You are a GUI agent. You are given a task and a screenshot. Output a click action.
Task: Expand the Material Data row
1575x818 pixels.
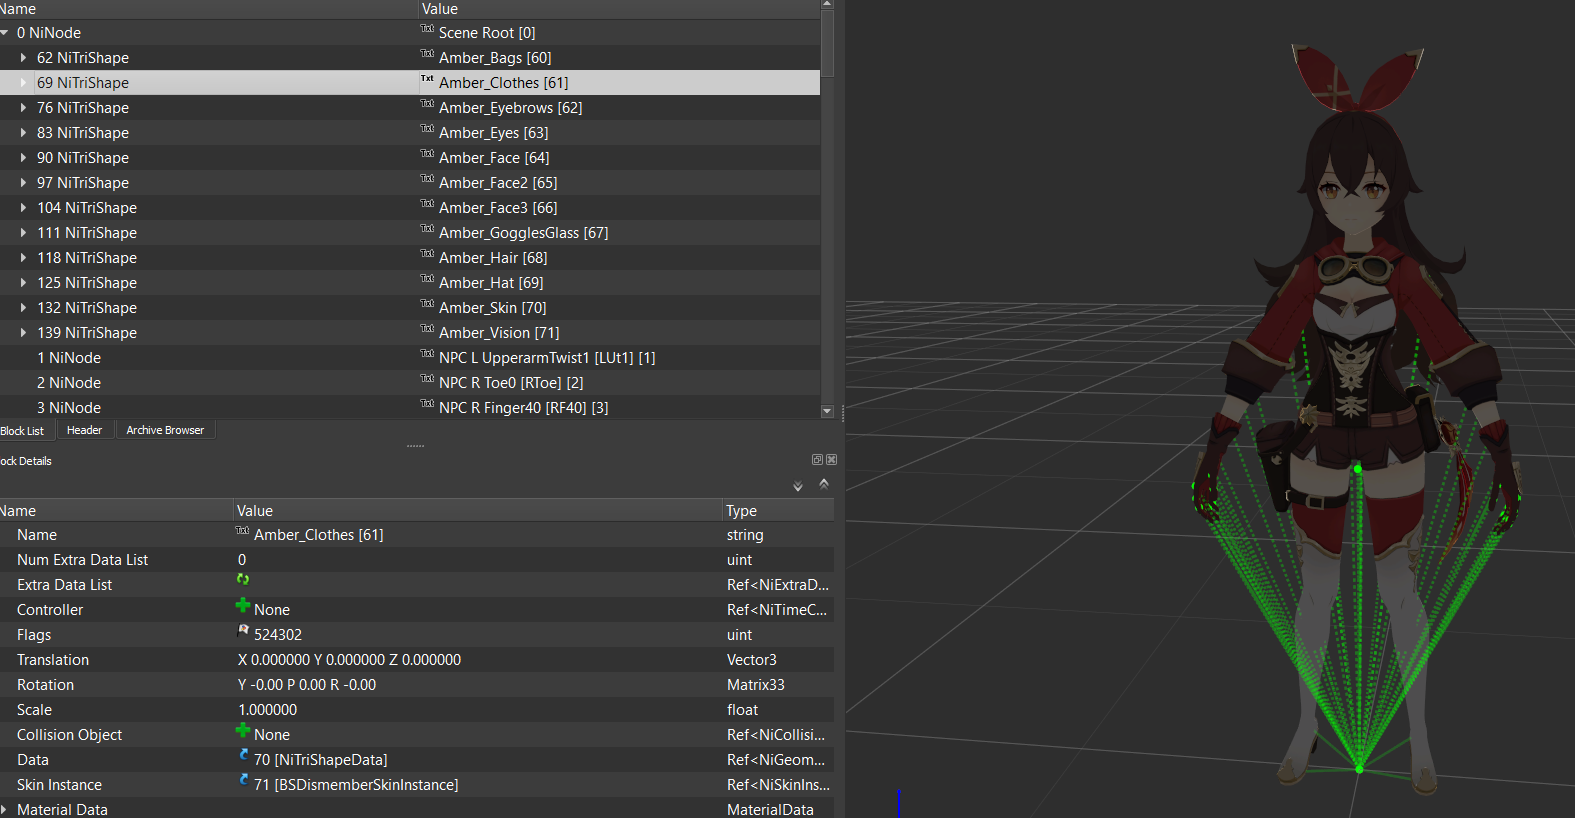click(x=4, y=810)
